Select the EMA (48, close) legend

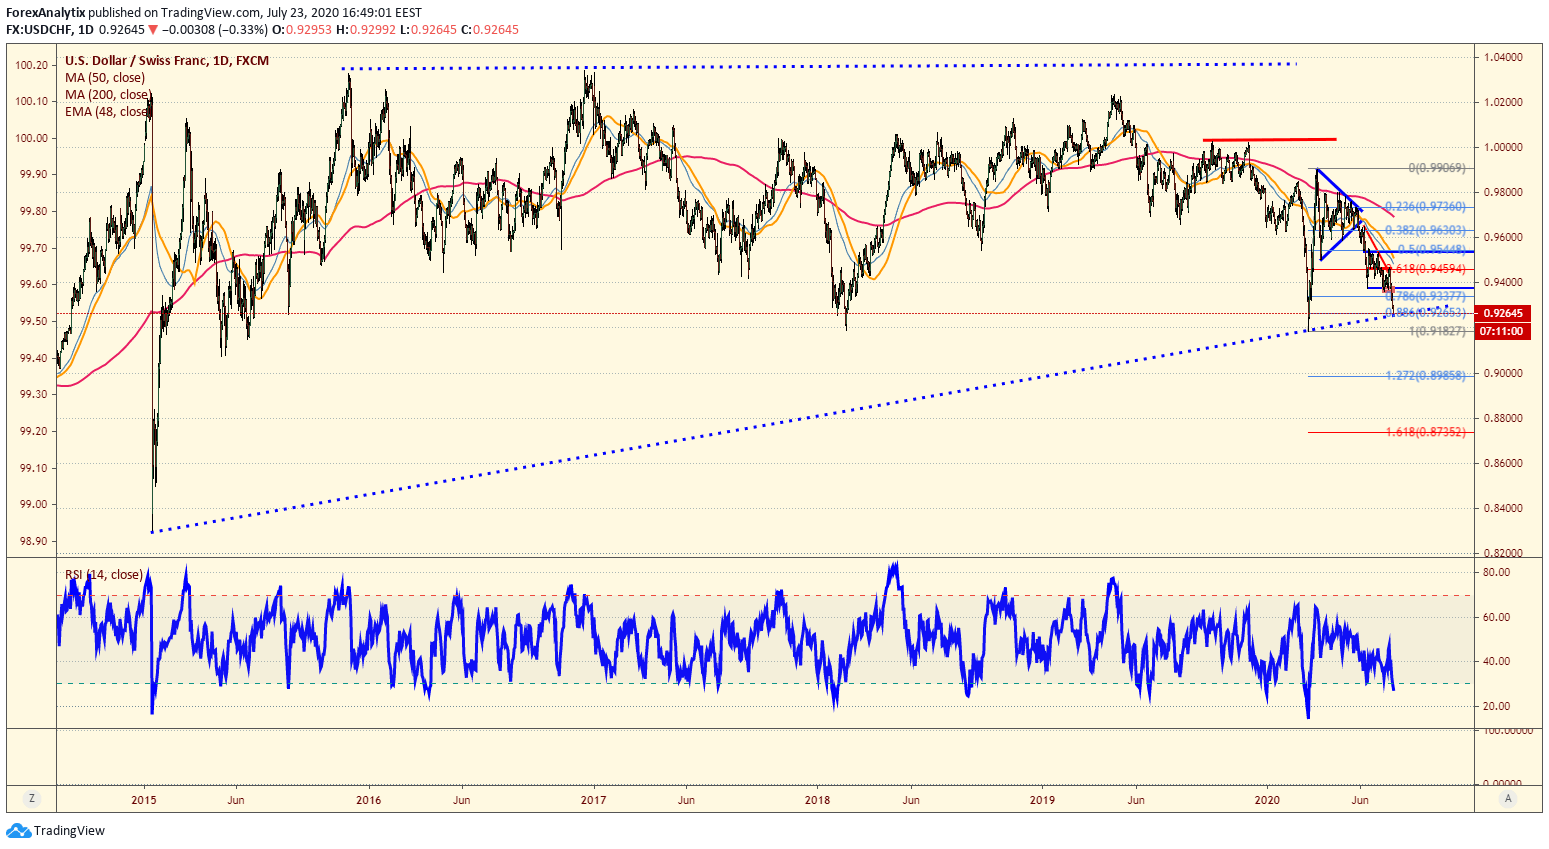point(108,112)
